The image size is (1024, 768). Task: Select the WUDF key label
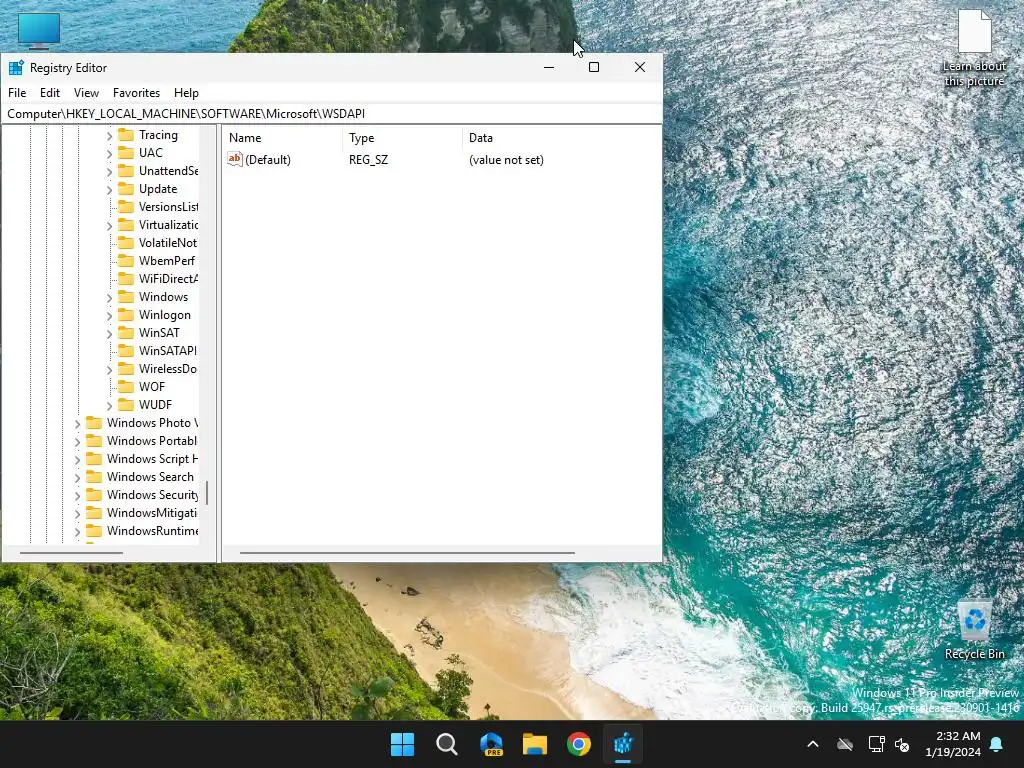tap(155, 405)
